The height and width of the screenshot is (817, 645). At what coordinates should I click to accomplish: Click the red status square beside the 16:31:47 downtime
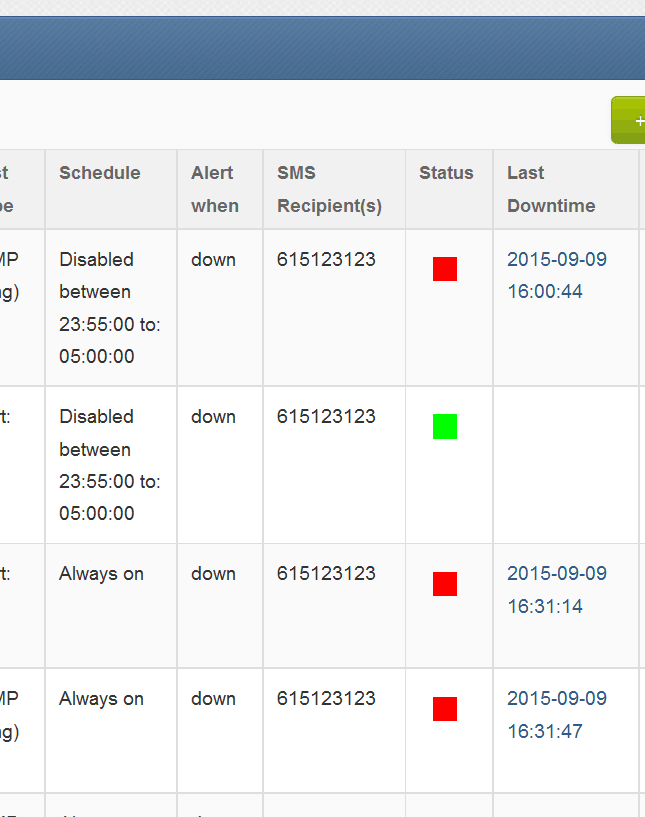(445, 709)
